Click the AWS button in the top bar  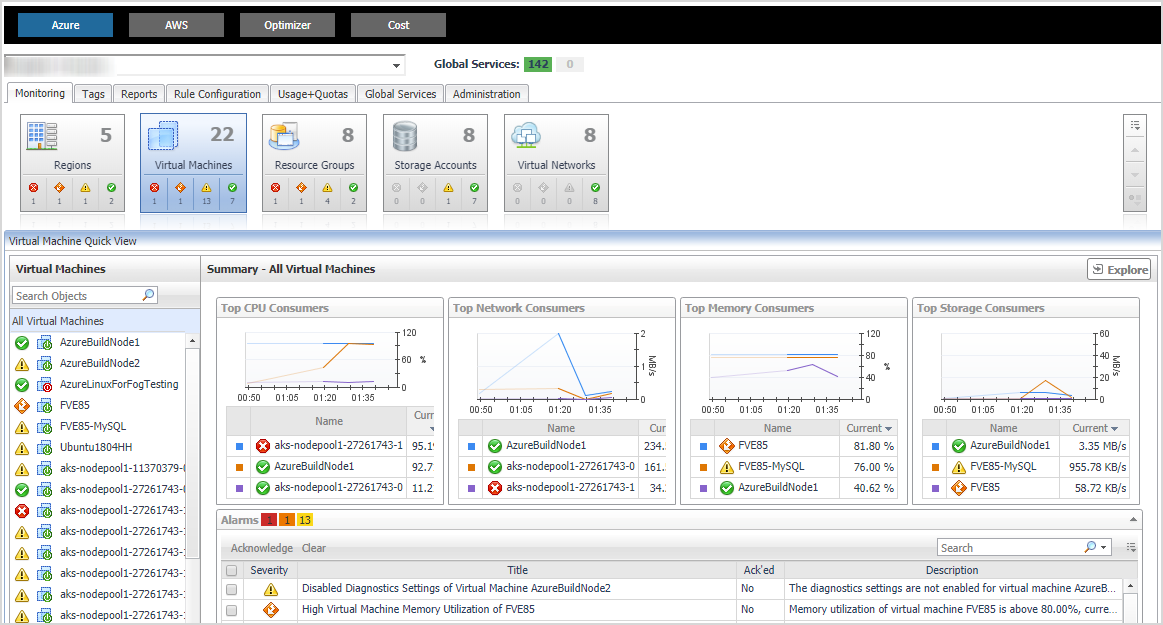click(177, 24)
